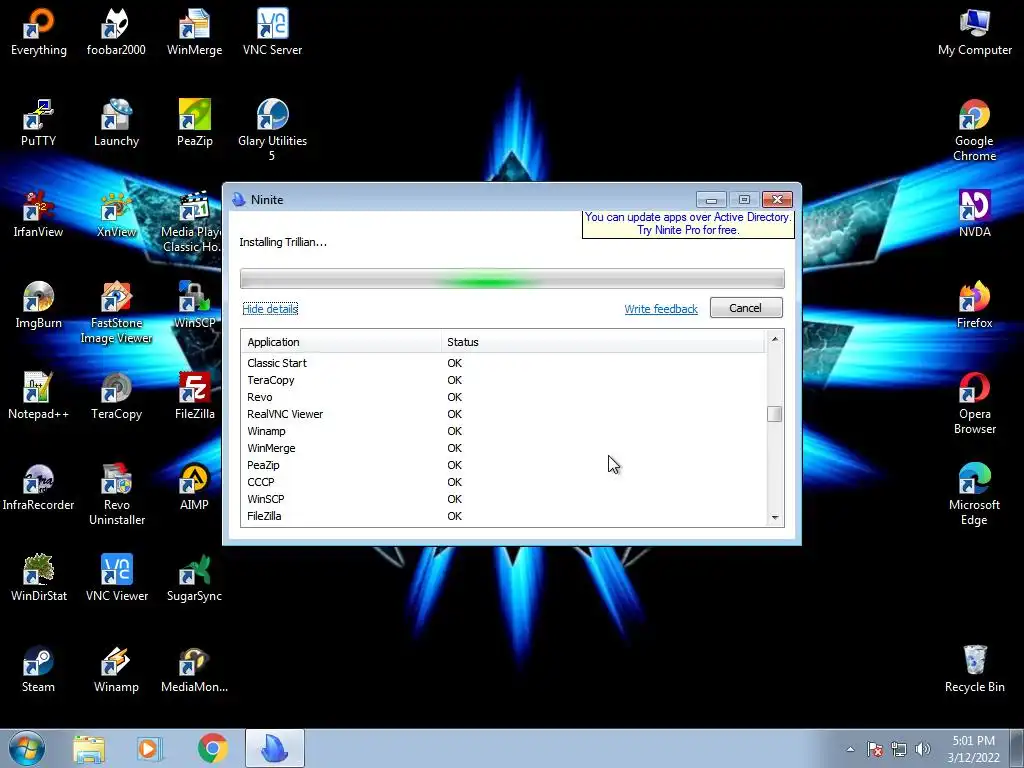This screenshot has width=1024, height=768.
Task: Show hidden system tray icons
Action: pyautogui.click(x=850, y=749)
